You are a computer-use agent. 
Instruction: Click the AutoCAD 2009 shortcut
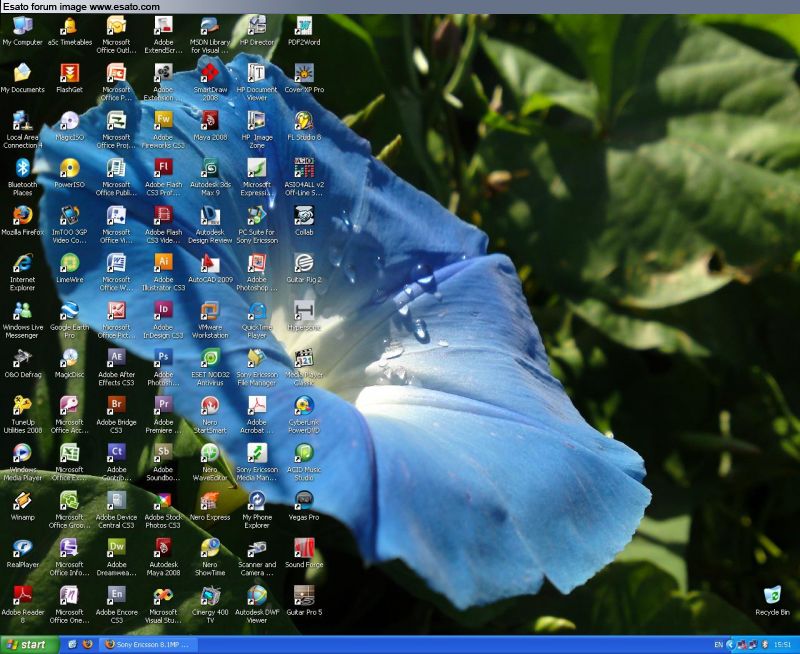(210, 263)
